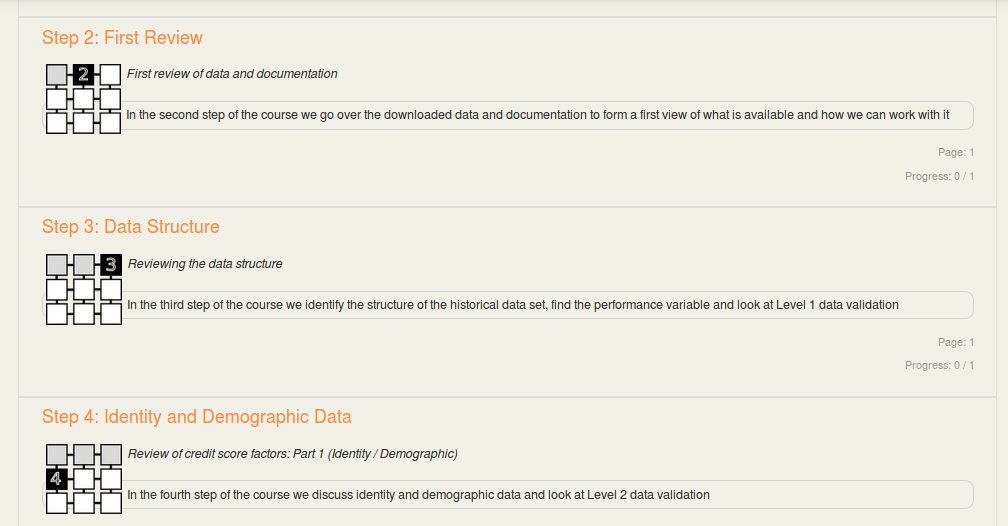Select the Step 3 description box
This screenshot has height=526, width=1008.
click(508, 305)
